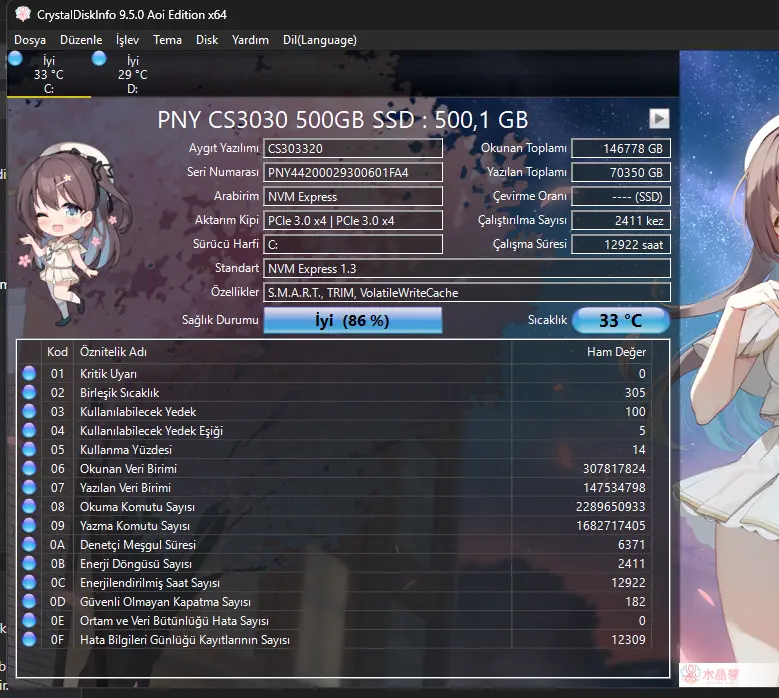
Task: Click the blue health orb above D: drive
Action: click(x=99, y=58)
